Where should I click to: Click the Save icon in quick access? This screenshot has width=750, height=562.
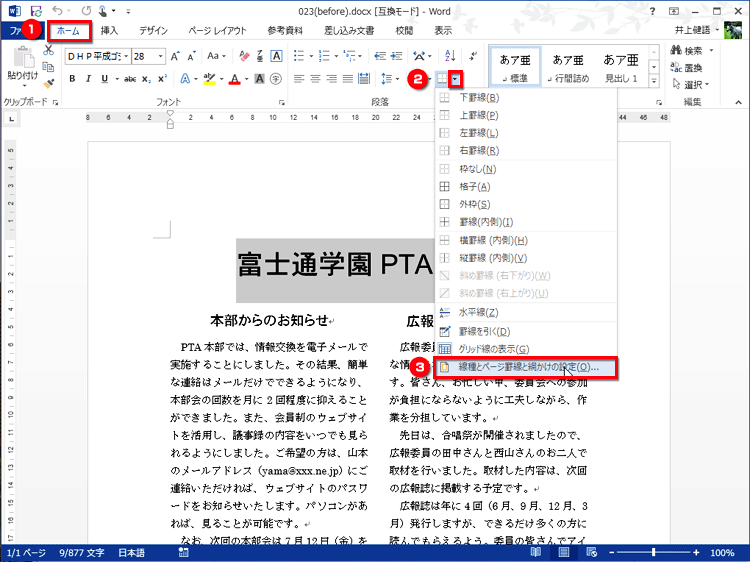coord(36,11)
